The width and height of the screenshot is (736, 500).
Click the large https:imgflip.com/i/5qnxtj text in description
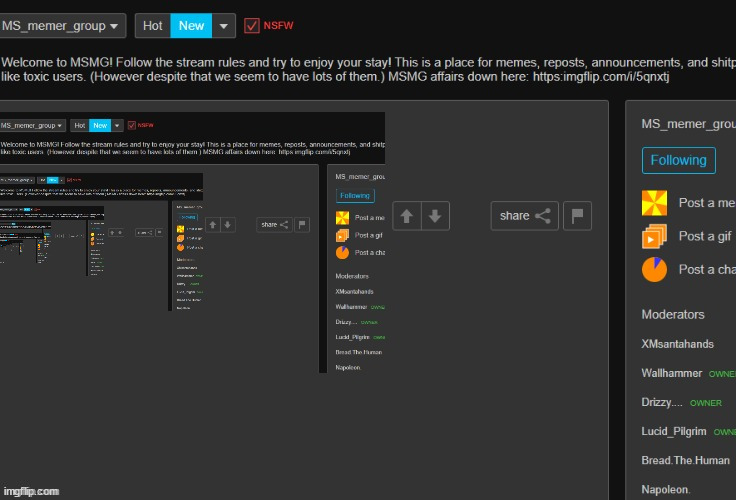pos(601,77)
